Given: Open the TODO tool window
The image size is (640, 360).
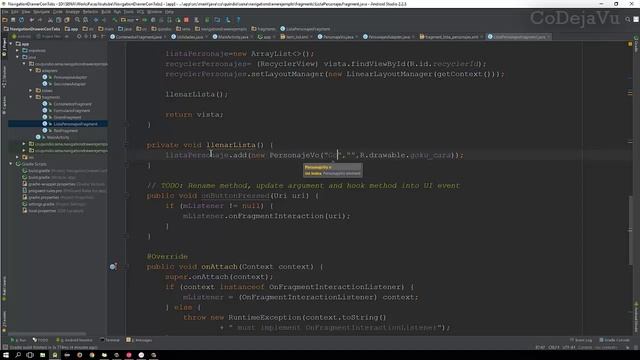Looking at the screenshot, I should point(40,340).
